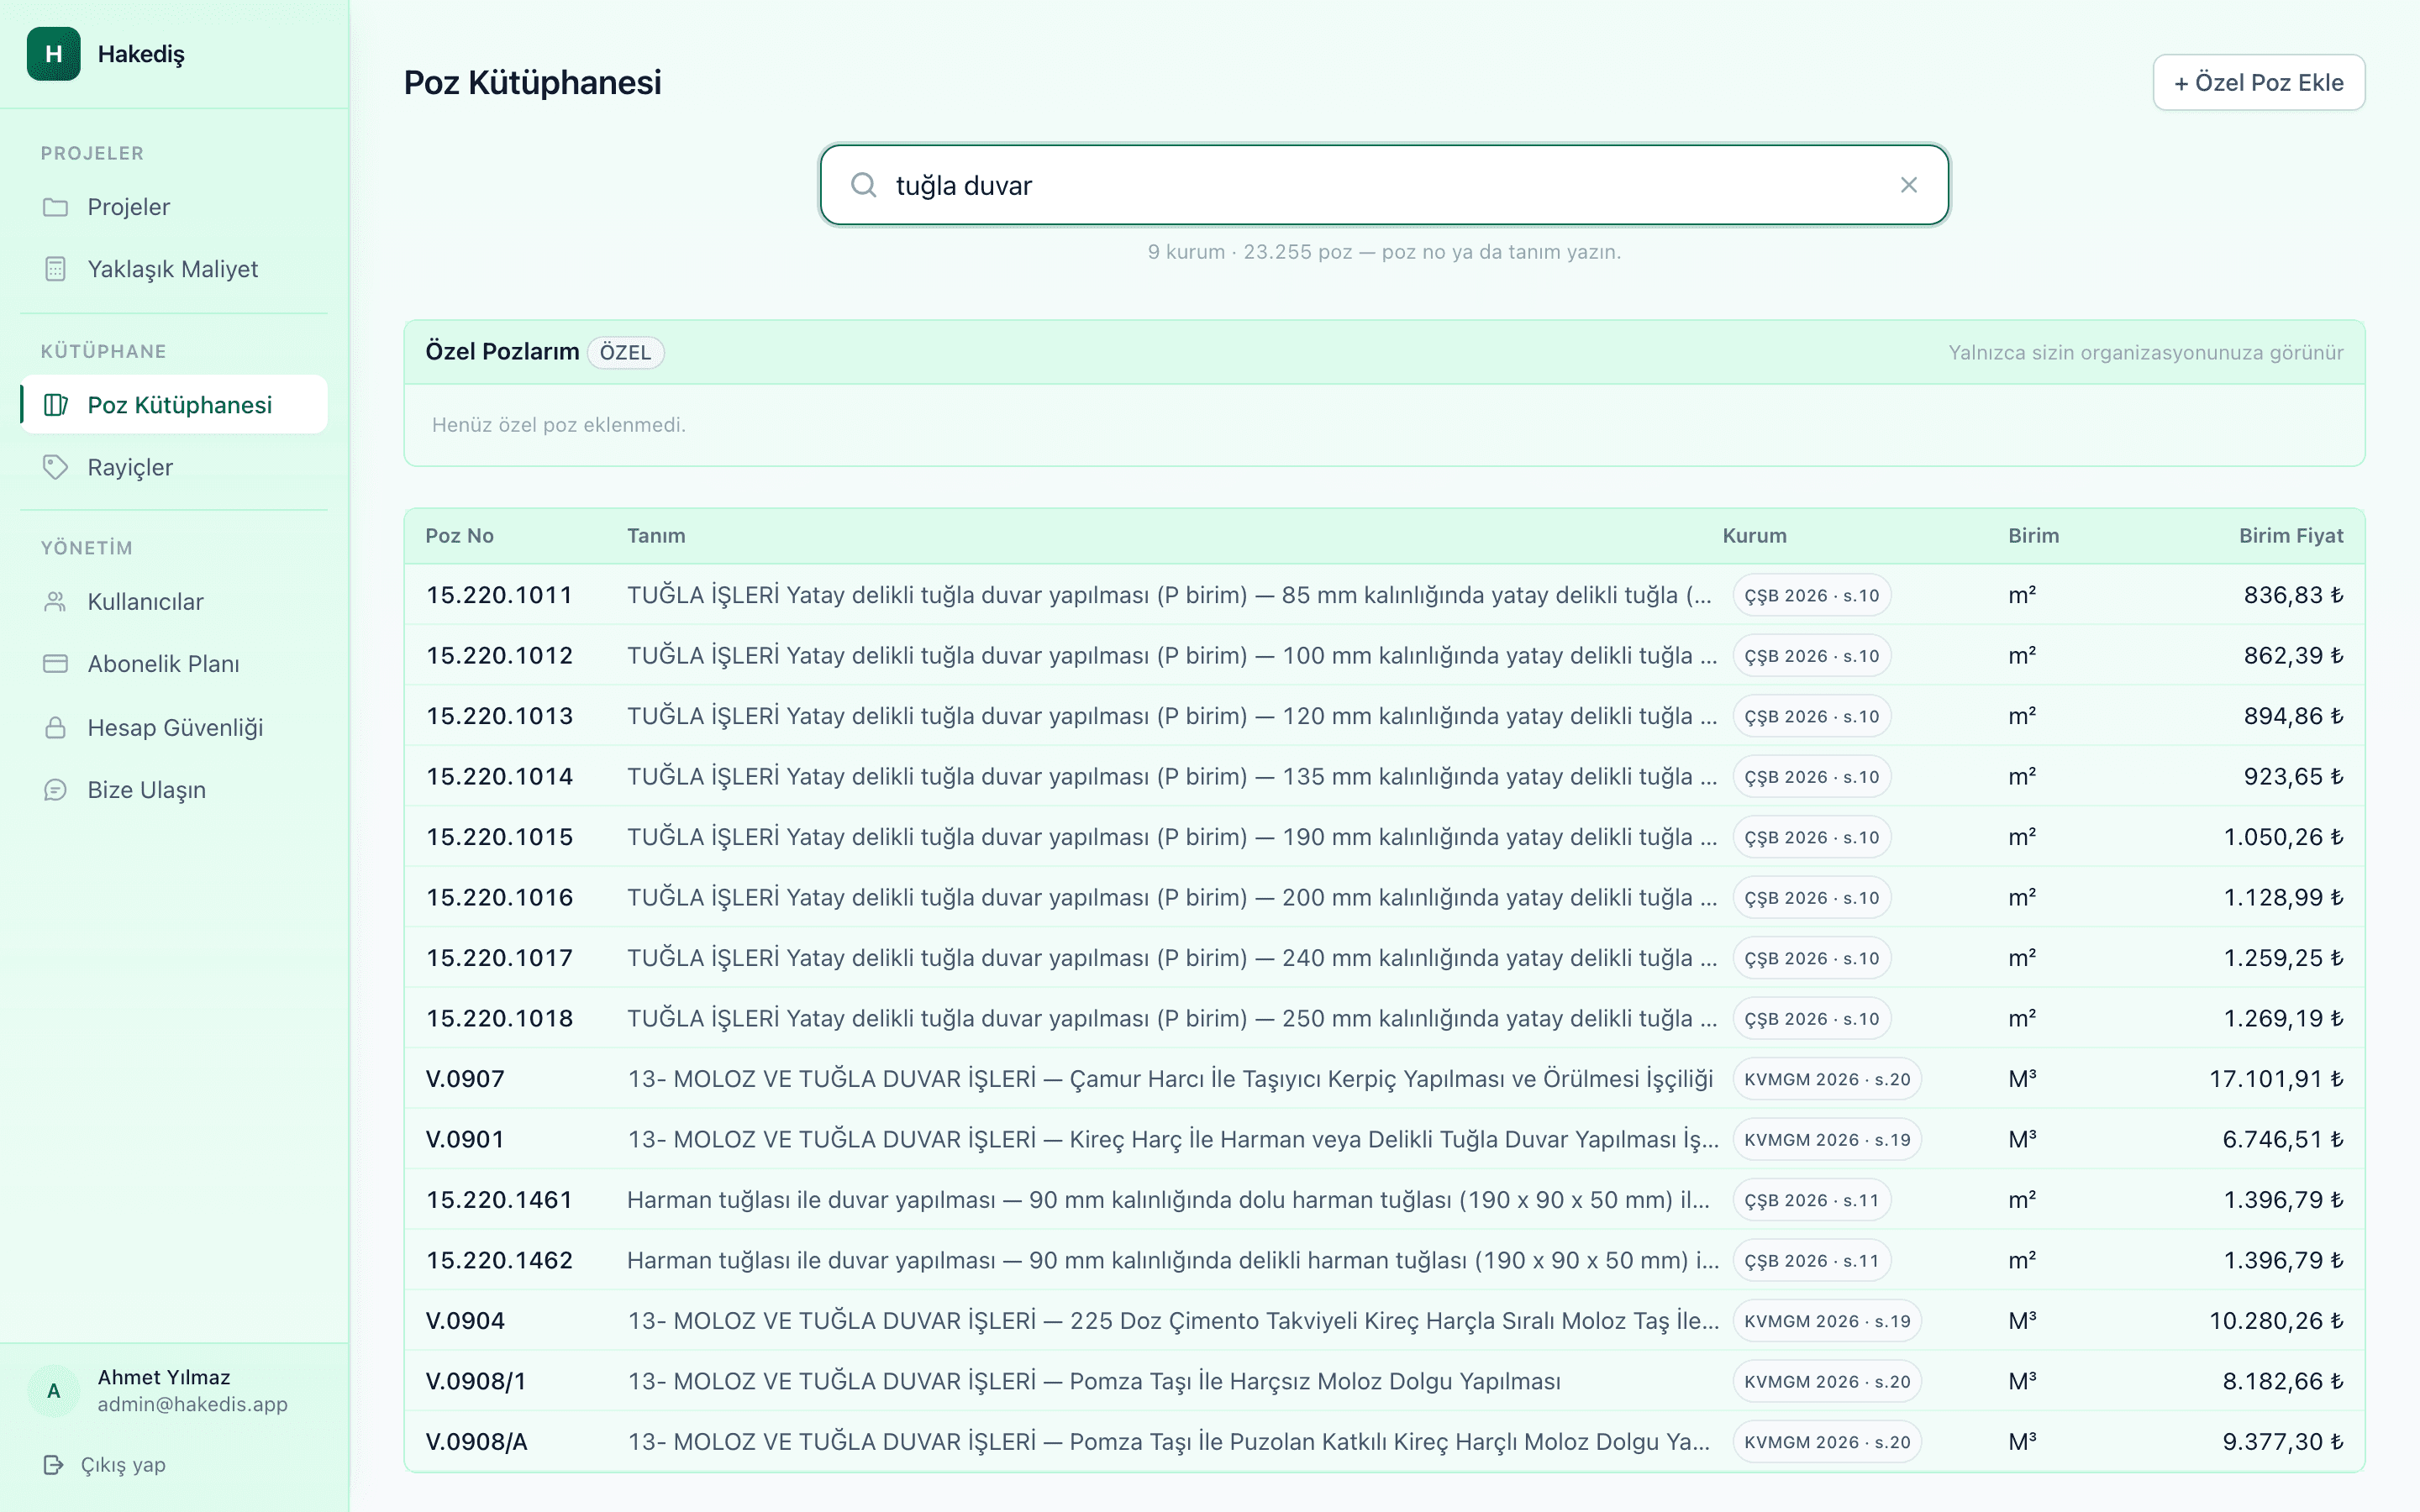2420x1512 pixels.
Task: Click KVMGM 2026 · s.19 badge of V.0901
Action: point(1827,1140)
